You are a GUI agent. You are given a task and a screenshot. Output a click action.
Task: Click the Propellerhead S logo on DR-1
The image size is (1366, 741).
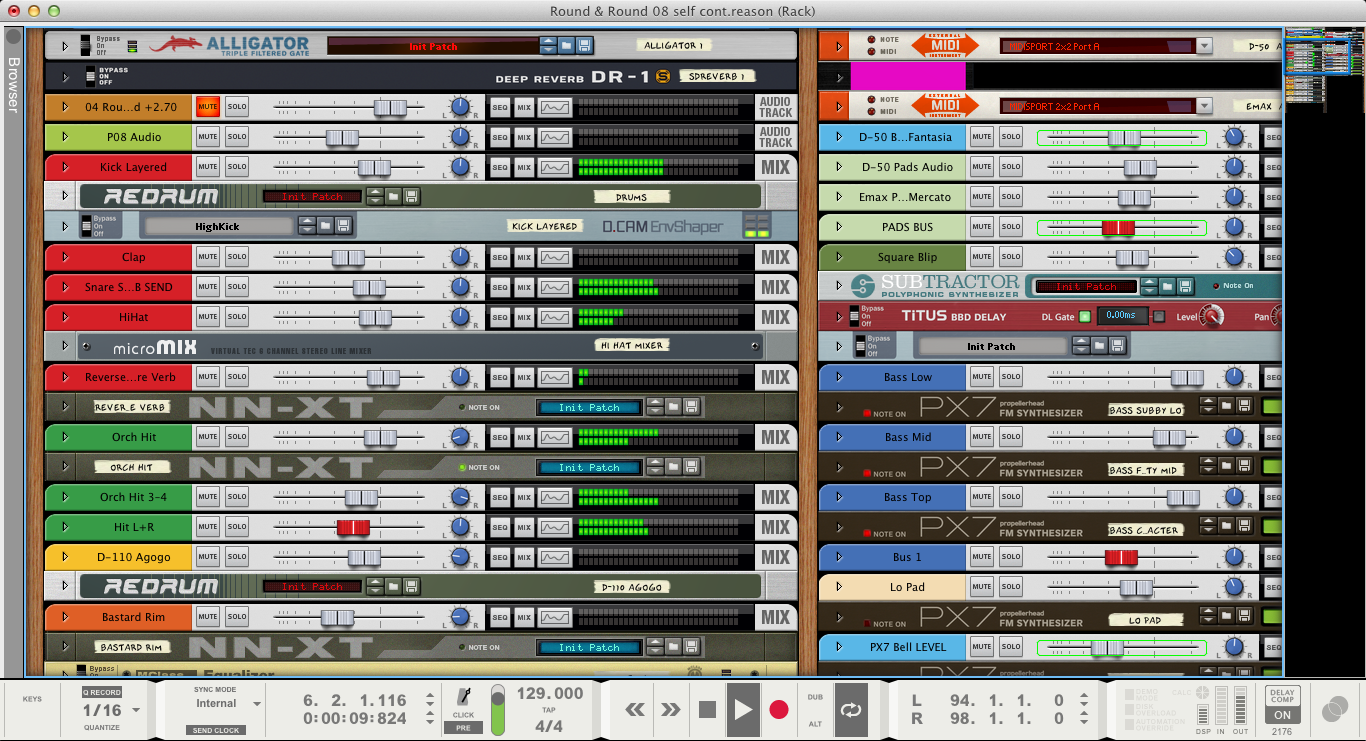(x=662, y=76)
